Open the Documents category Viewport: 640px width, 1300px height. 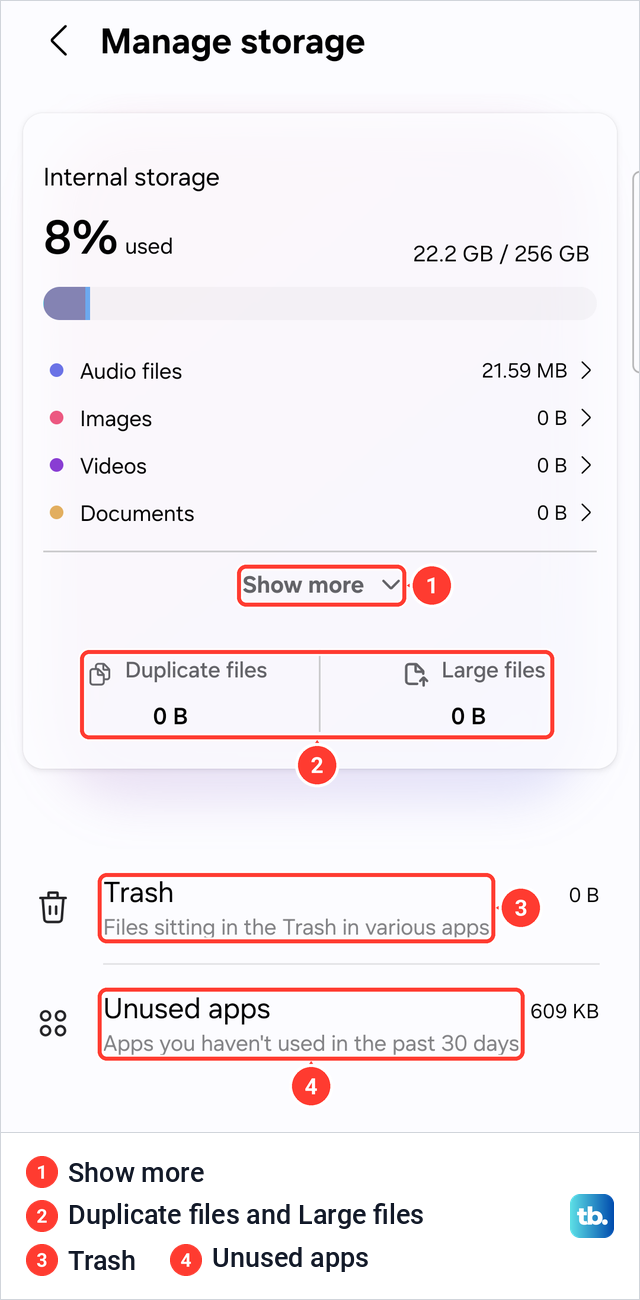click(x=320, y=513)
